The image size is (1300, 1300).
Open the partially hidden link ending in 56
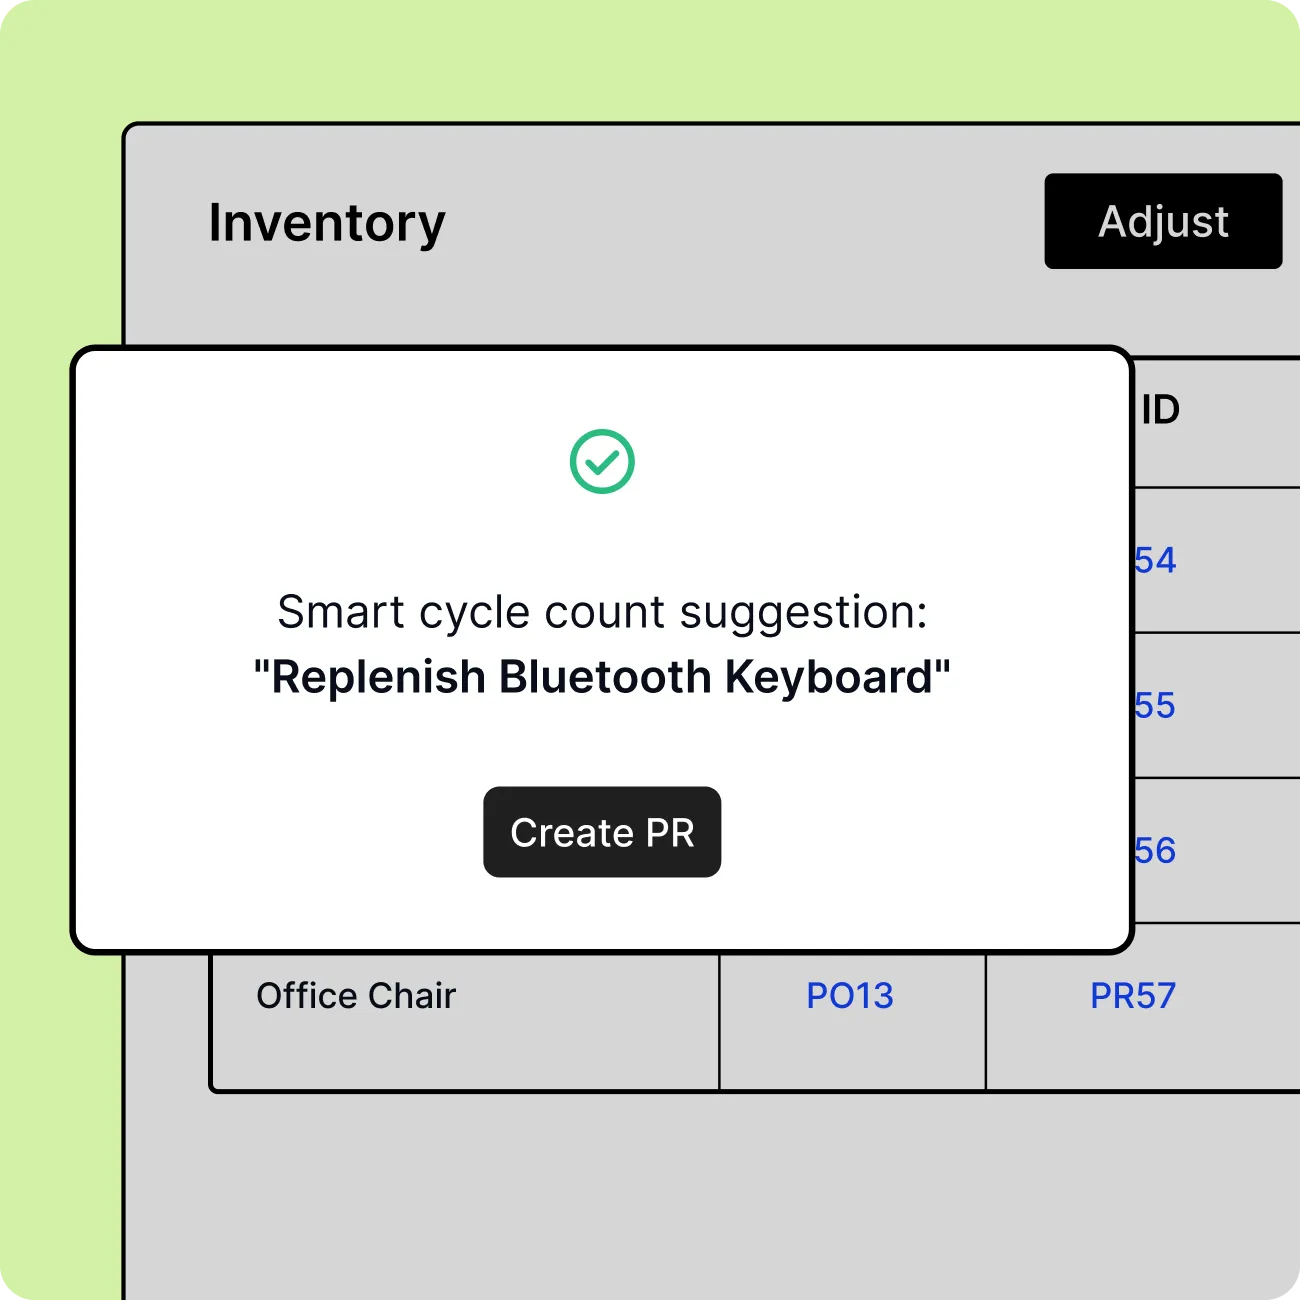click(x=1156, y=851)
